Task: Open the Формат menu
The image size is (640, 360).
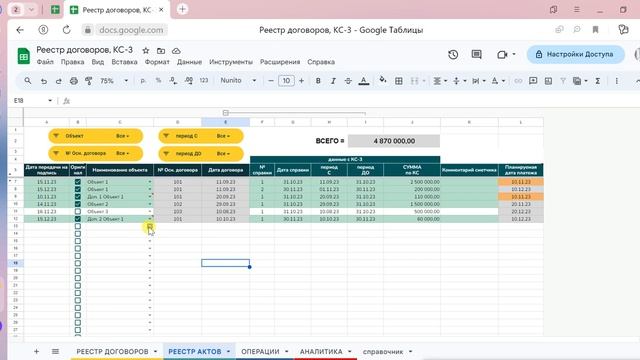Action: click(x=157, y=62)
